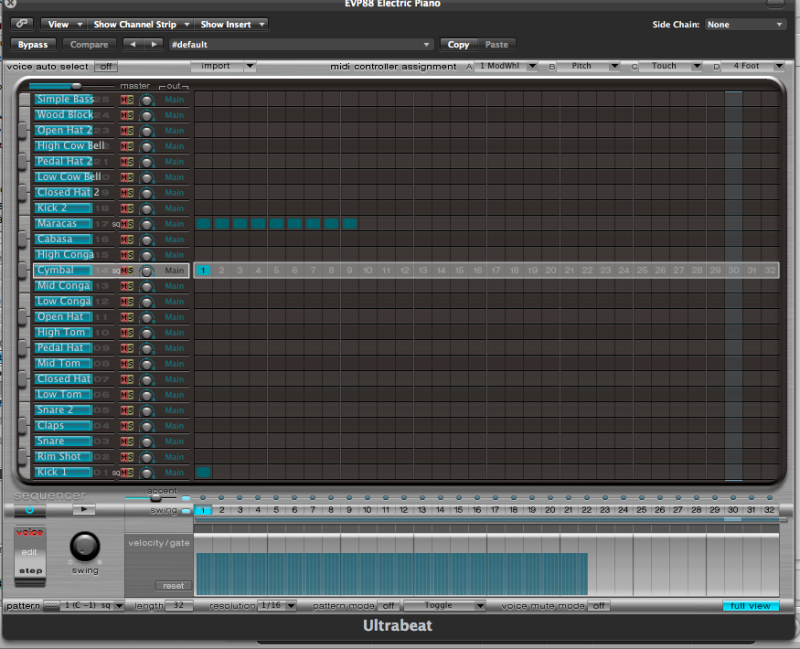Go to the previous preset arrow
Viewport: 800px width, 649px height.
coord(133,44)
